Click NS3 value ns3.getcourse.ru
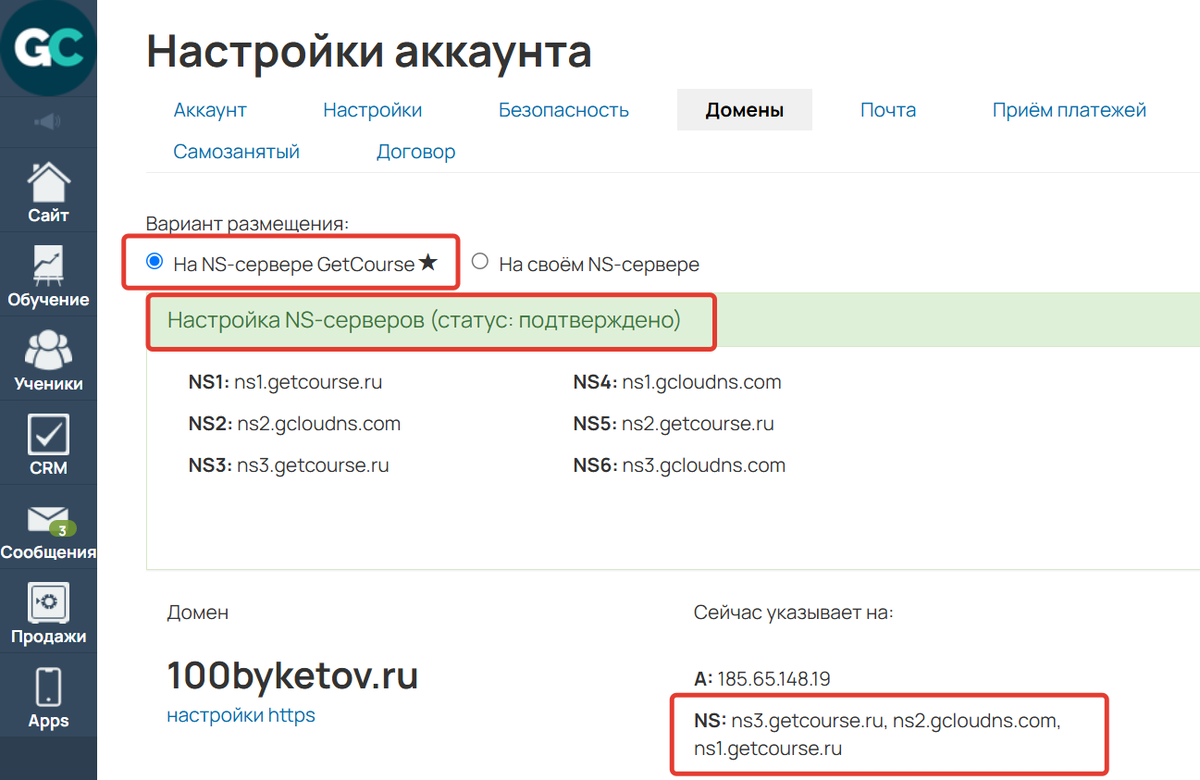This screenshot has height=780, width=1200. click(313, 466)
